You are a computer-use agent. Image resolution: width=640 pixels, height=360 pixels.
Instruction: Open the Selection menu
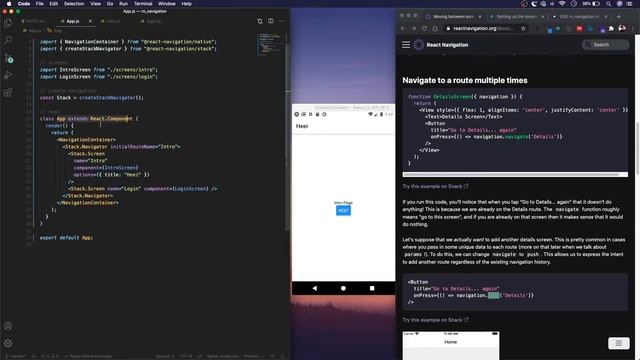74,4
